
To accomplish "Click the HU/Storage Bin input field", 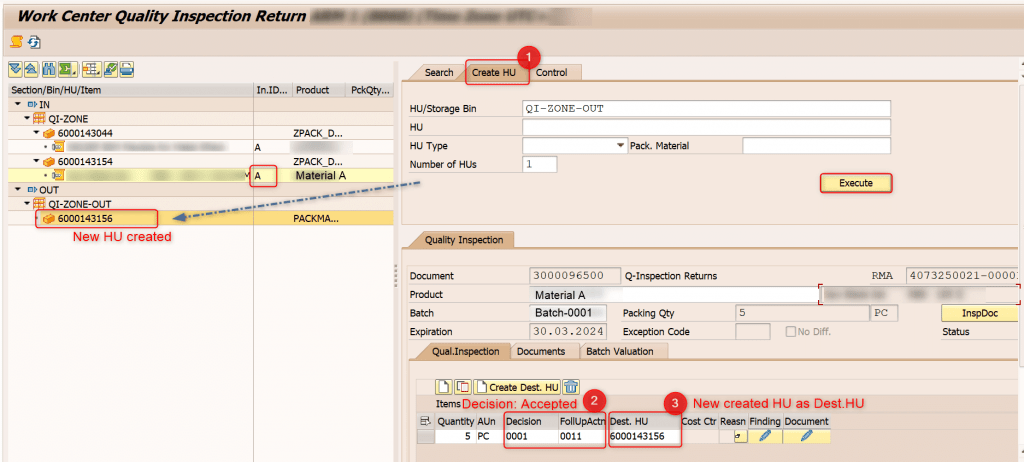I will click(x=707, y=108).
